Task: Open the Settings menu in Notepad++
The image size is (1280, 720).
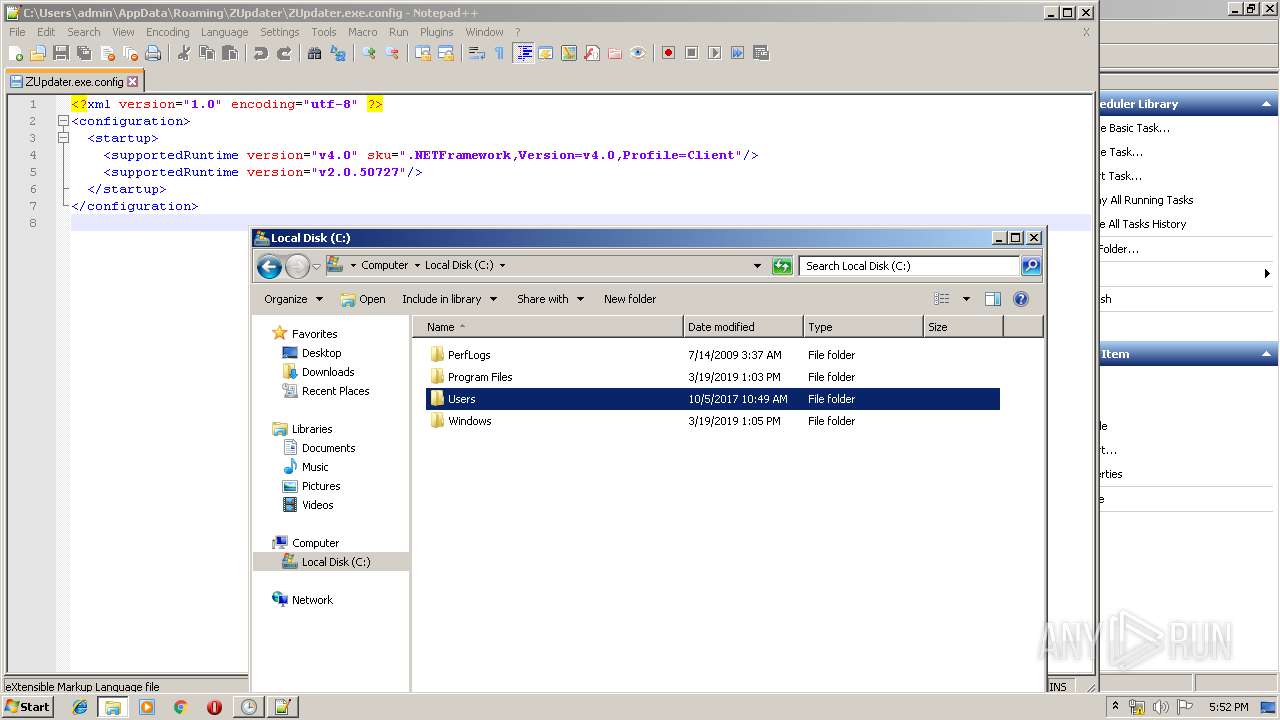Action: coord(279,32)
